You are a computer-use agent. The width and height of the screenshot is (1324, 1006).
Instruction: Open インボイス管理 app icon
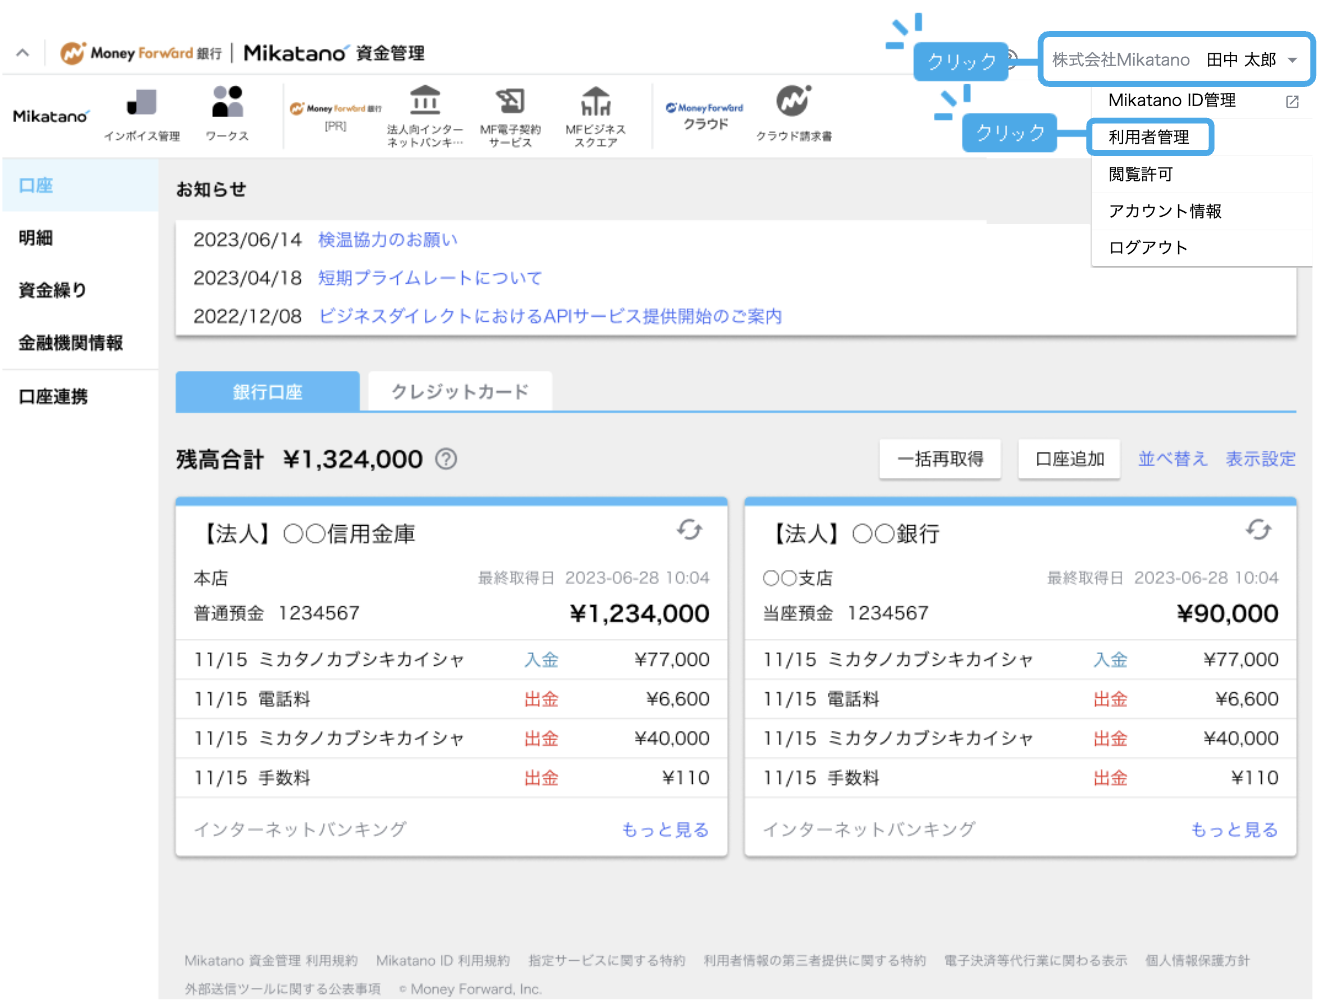142,115
